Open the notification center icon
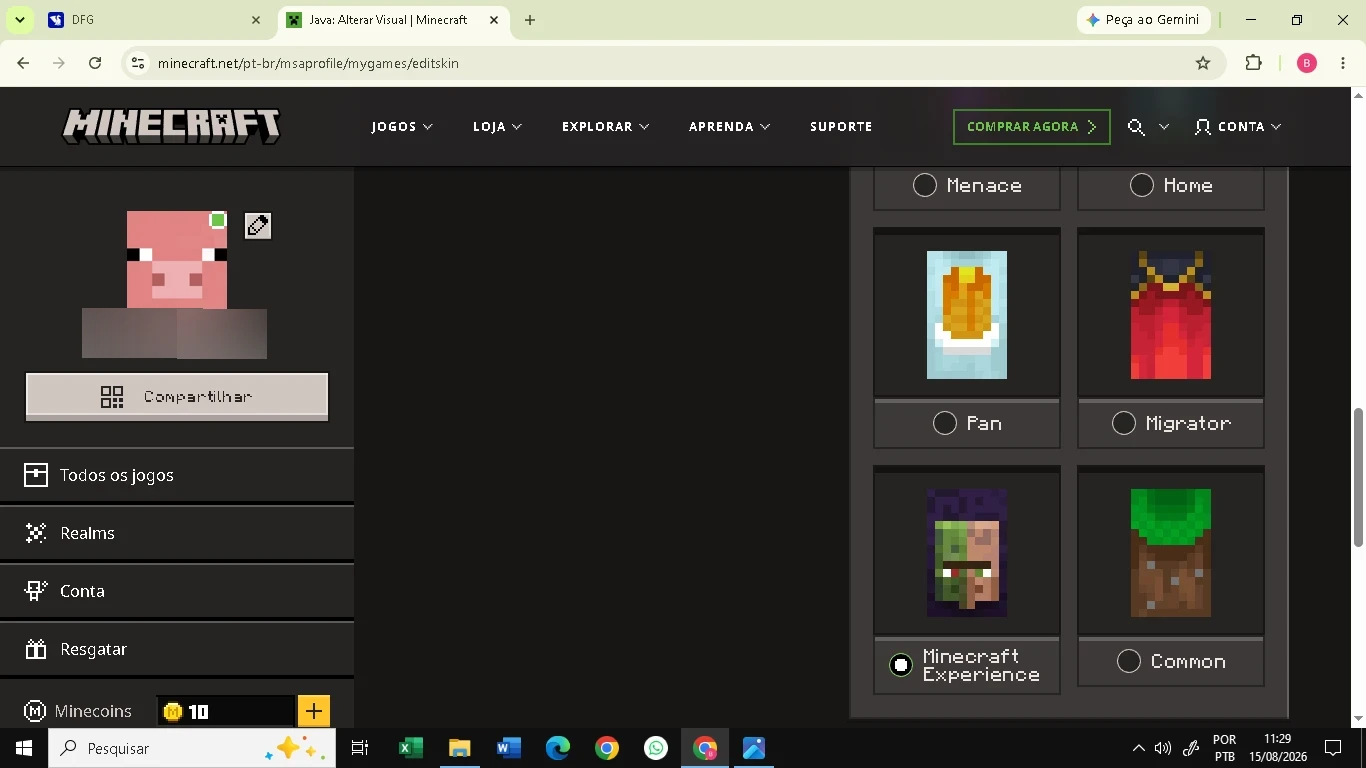This screenshot has height=768, width=1366. pyautogui.click(x=1333, y=748)
